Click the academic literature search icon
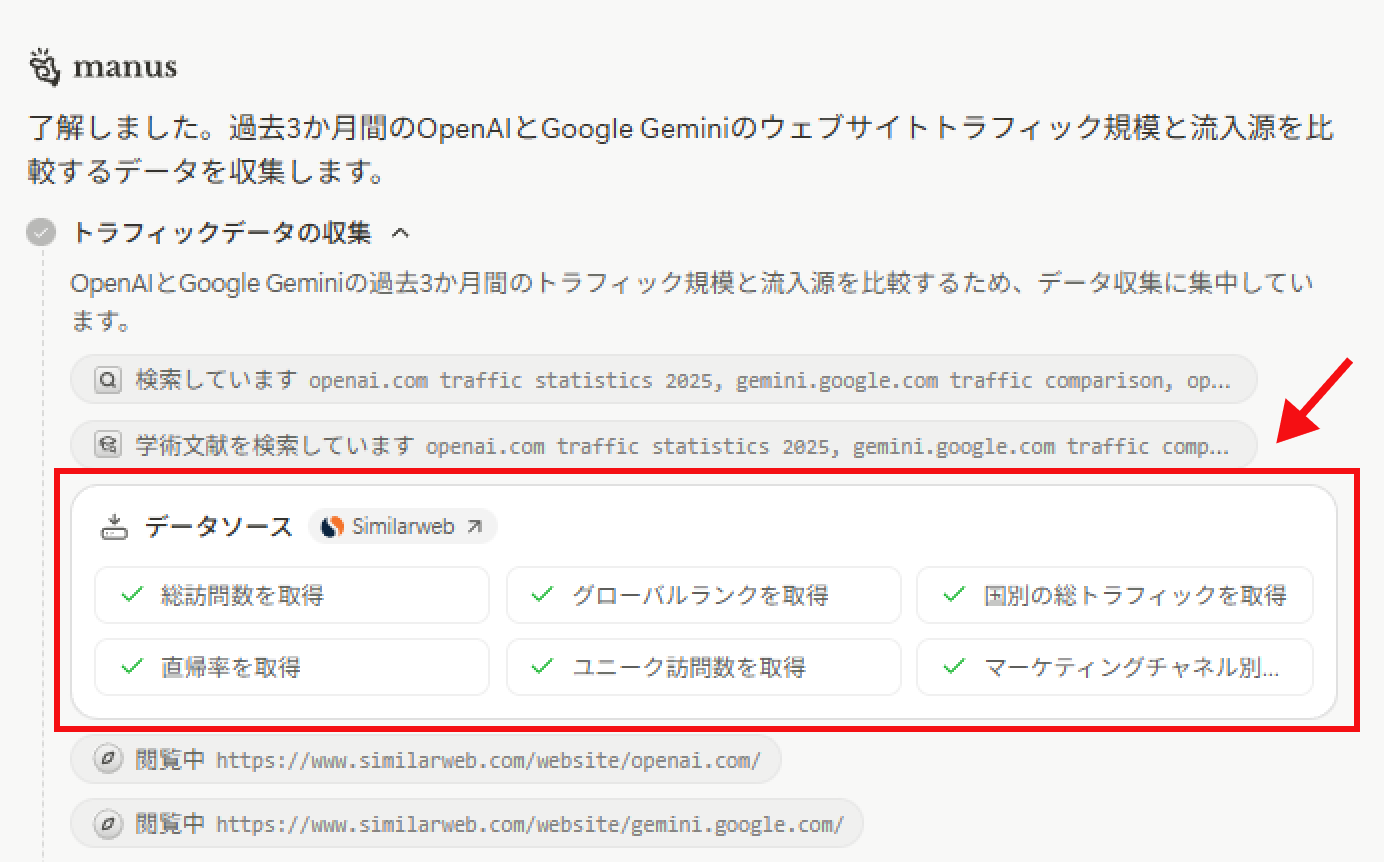Viewport: 1384px width, 862px height. [108, 445]
